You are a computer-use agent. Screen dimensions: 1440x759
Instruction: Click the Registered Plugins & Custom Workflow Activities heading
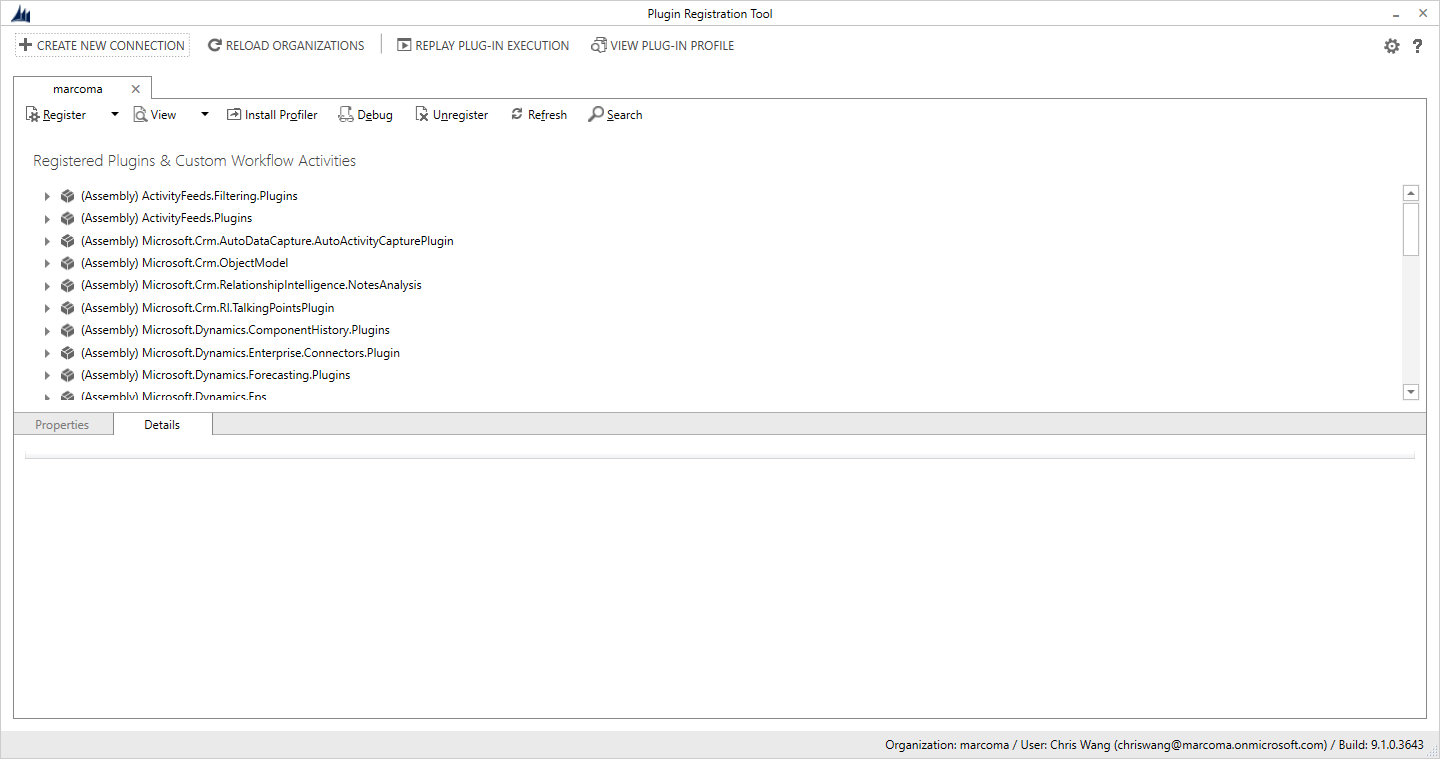tap(194, 161)
